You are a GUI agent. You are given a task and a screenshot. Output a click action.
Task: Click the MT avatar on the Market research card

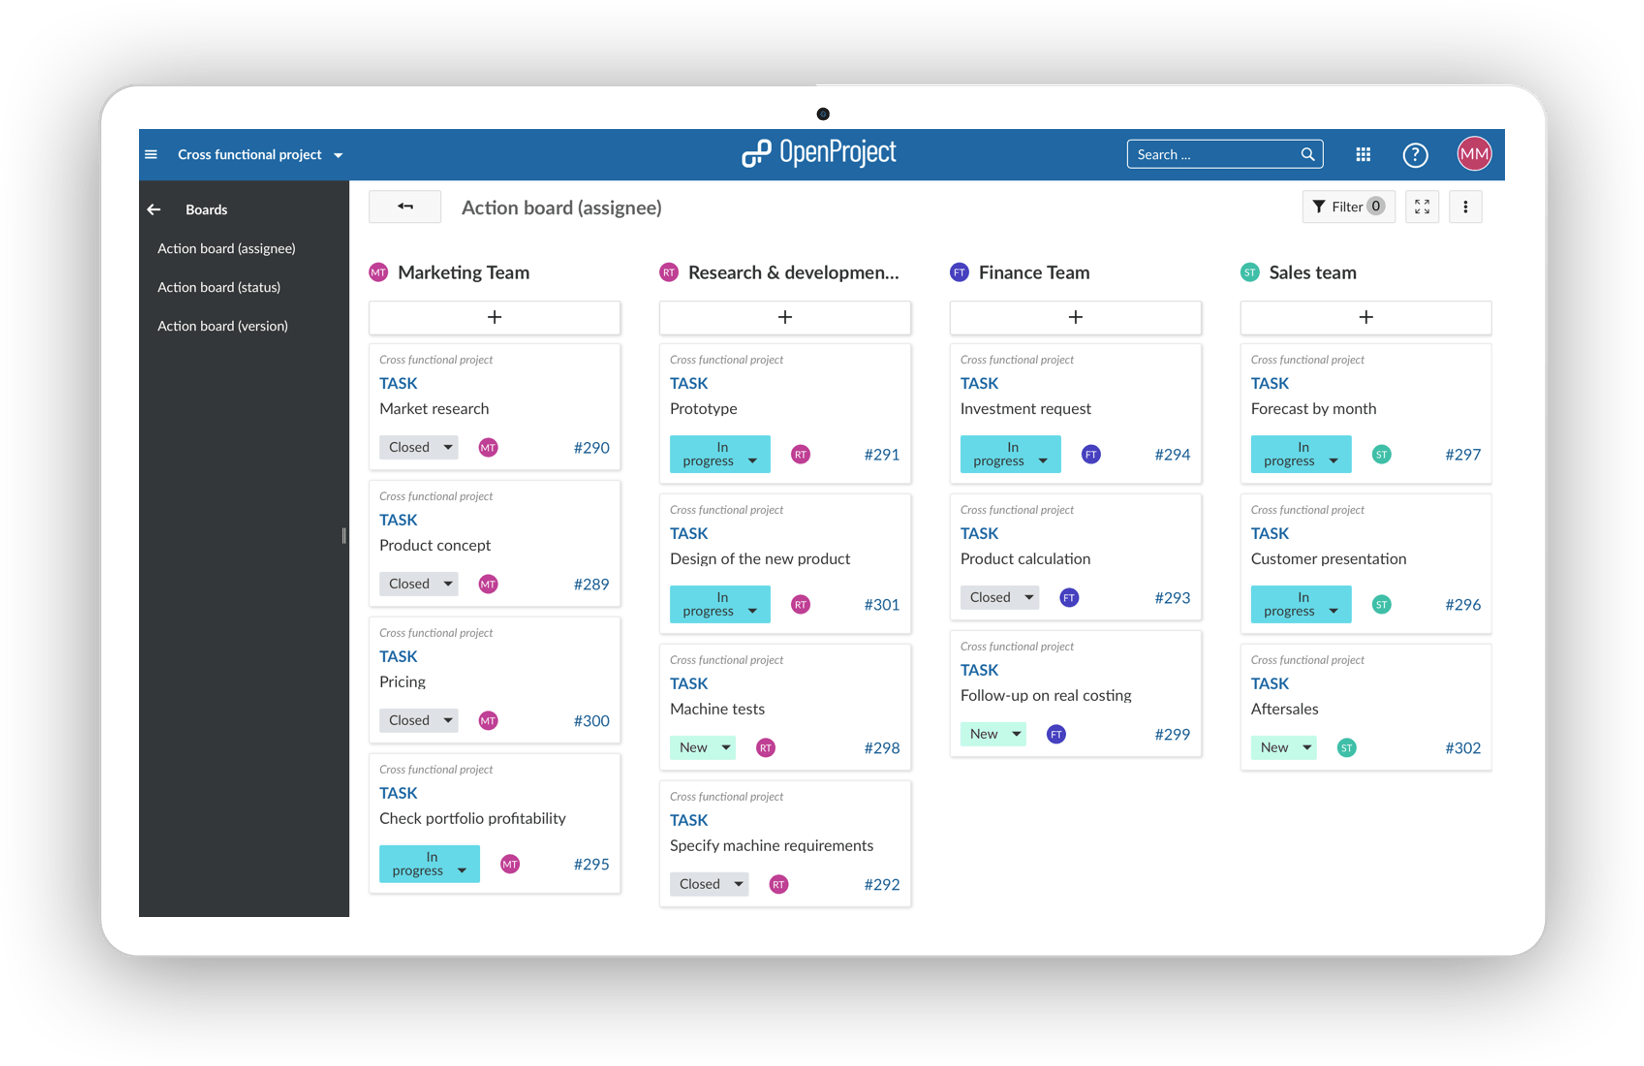487,448
